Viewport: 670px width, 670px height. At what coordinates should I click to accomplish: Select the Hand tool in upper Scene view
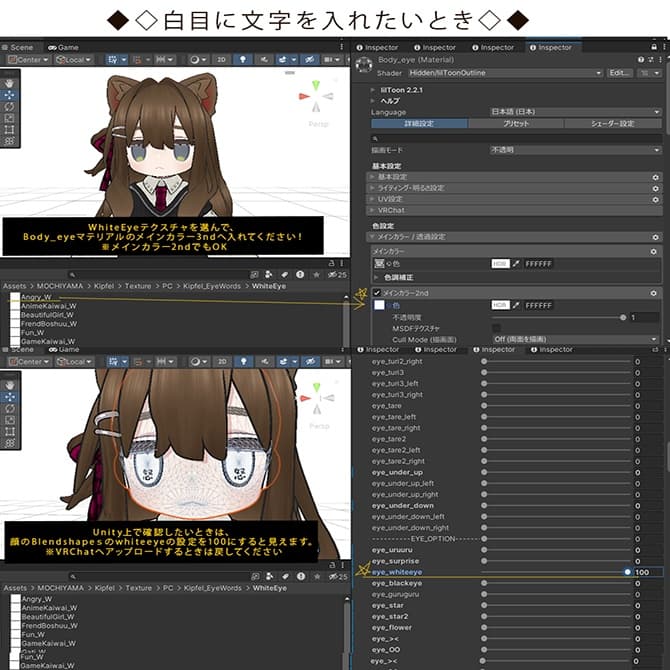tap(9, 84)
